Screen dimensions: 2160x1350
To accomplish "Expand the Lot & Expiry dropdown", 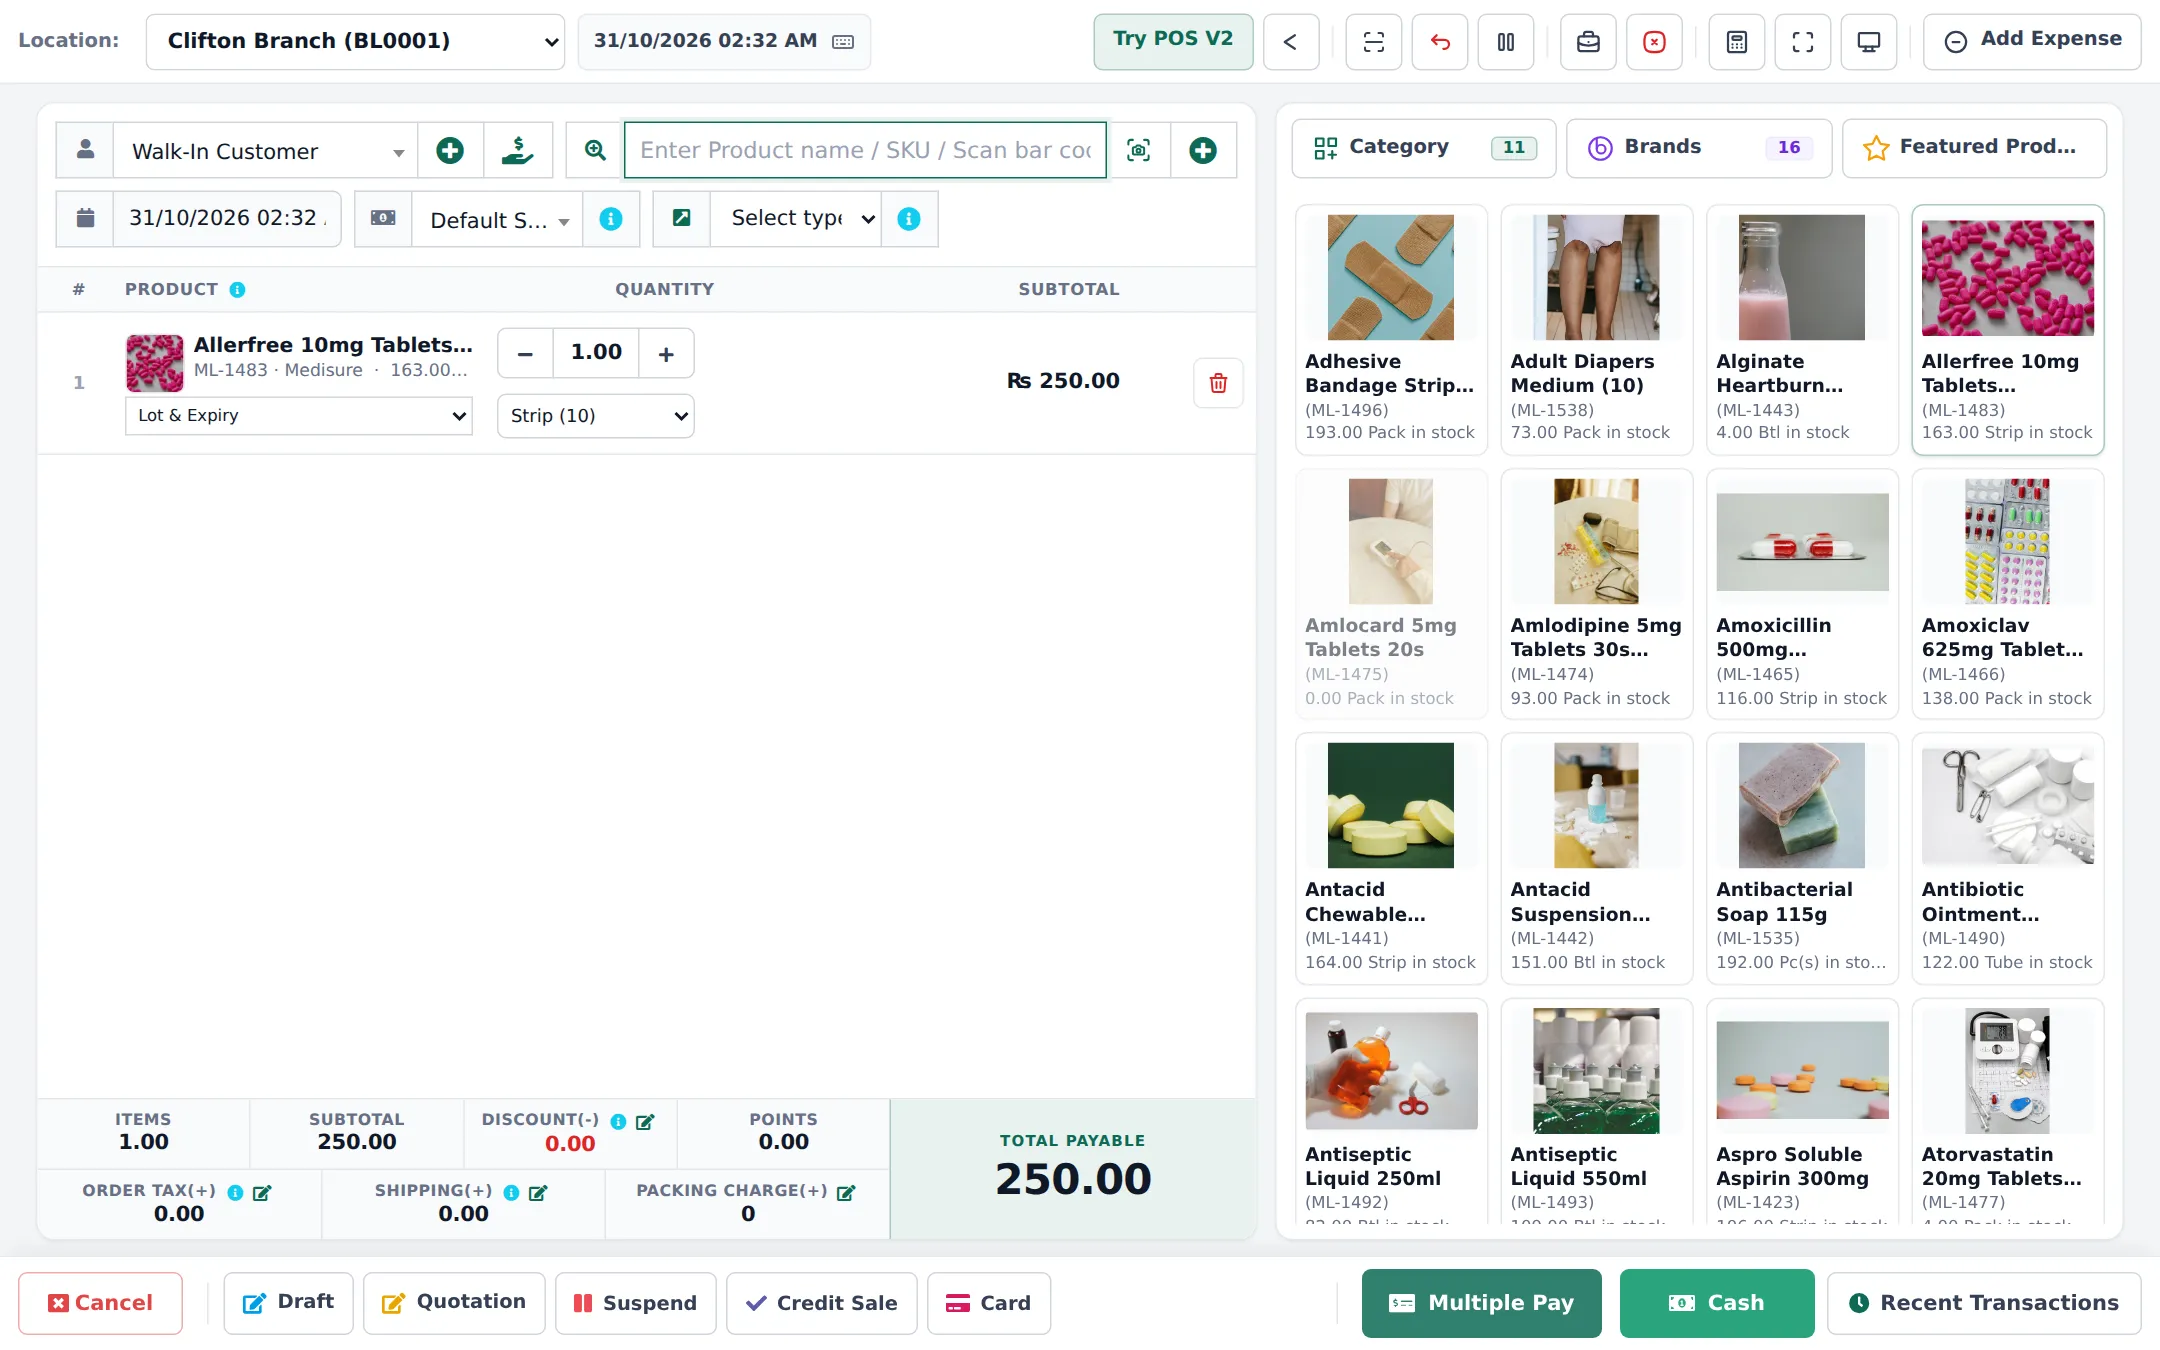I will click(x=298, y=416).
